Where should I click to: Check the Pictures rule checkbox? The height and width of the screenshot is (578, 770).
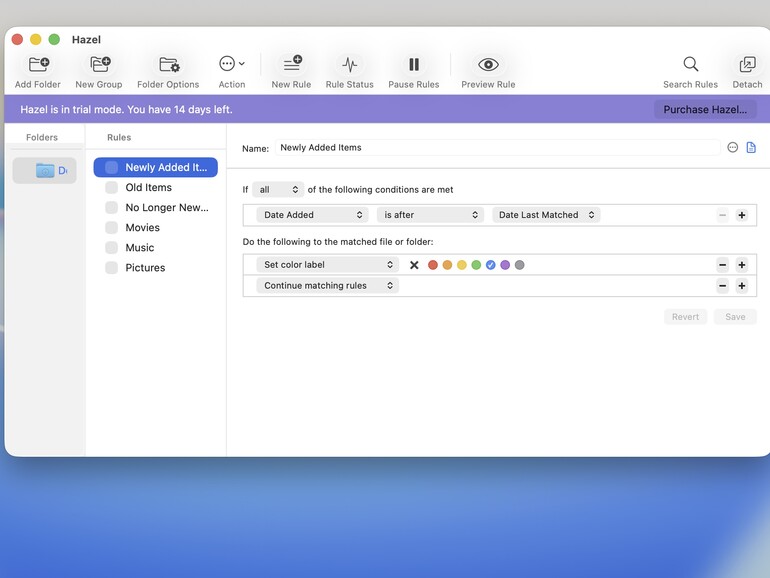(x=111, y=268)
